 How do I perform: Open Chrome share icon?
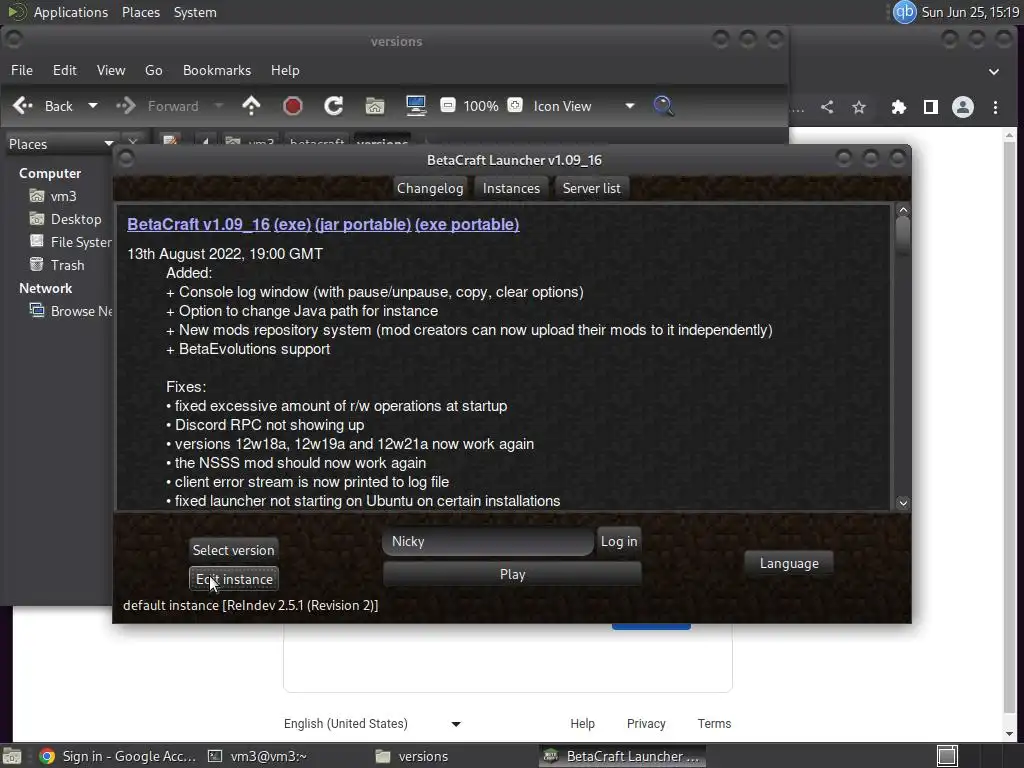827,107
